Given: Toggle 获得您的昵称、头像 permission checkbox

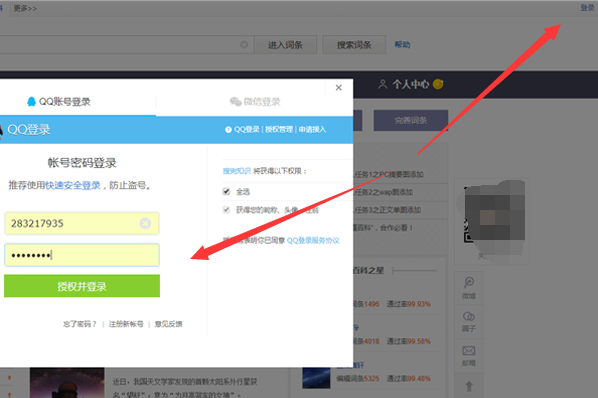Looking at the screenshot, I should pyautogui.click(x=227, y=210).
